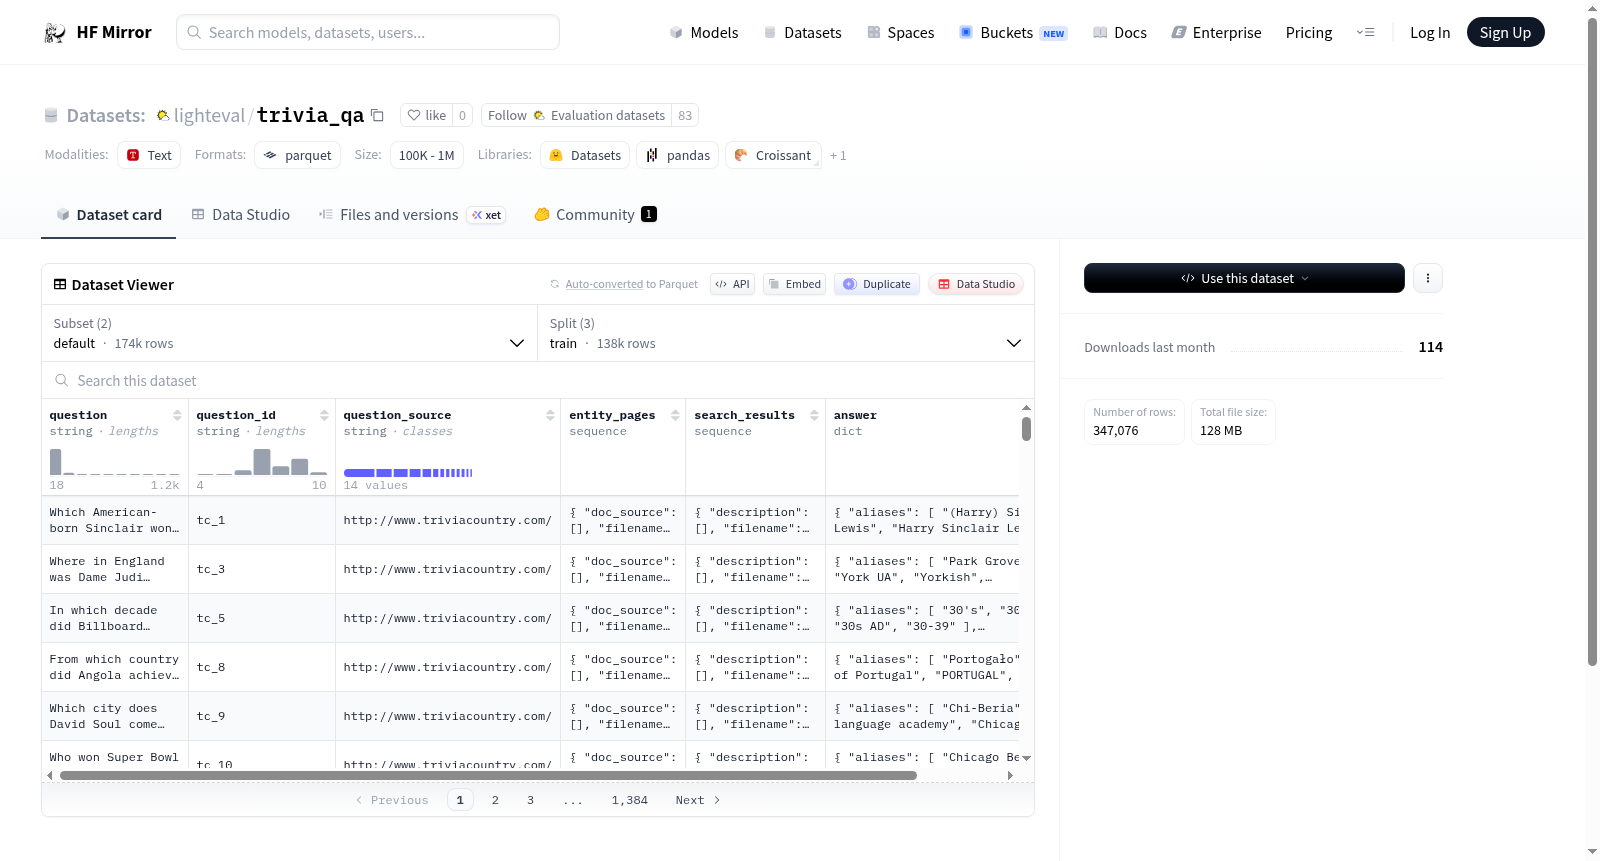Go to the Pricing page
The height and width of the screenshot is (861, 1600).
point(1309,33)
